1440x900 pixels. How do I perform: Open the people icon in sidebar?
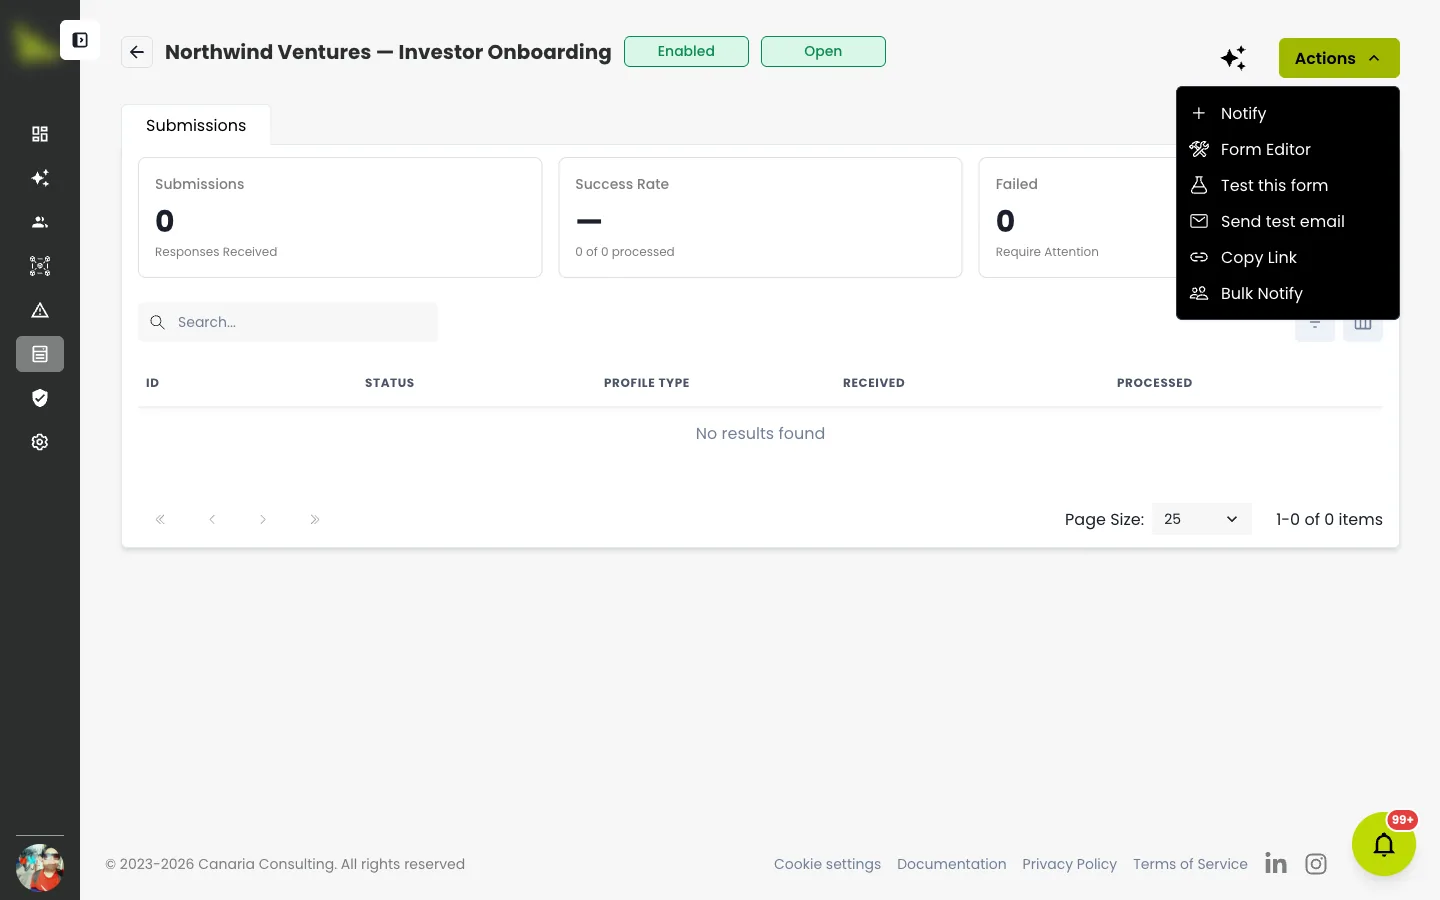tap(40, 222)
